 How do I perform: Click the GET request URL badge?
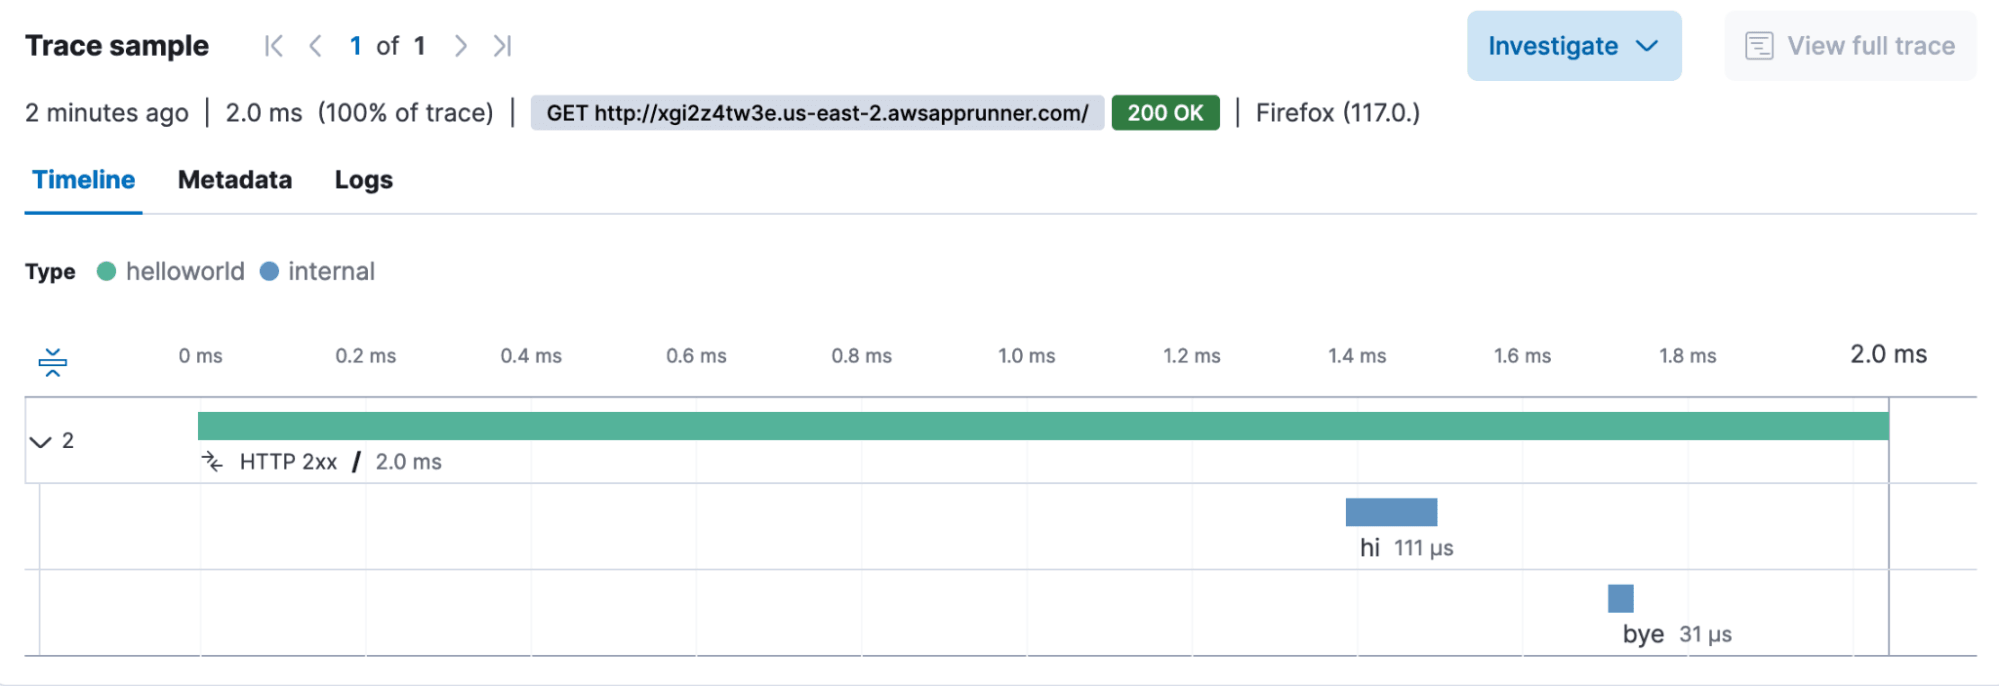click(816, 113)
